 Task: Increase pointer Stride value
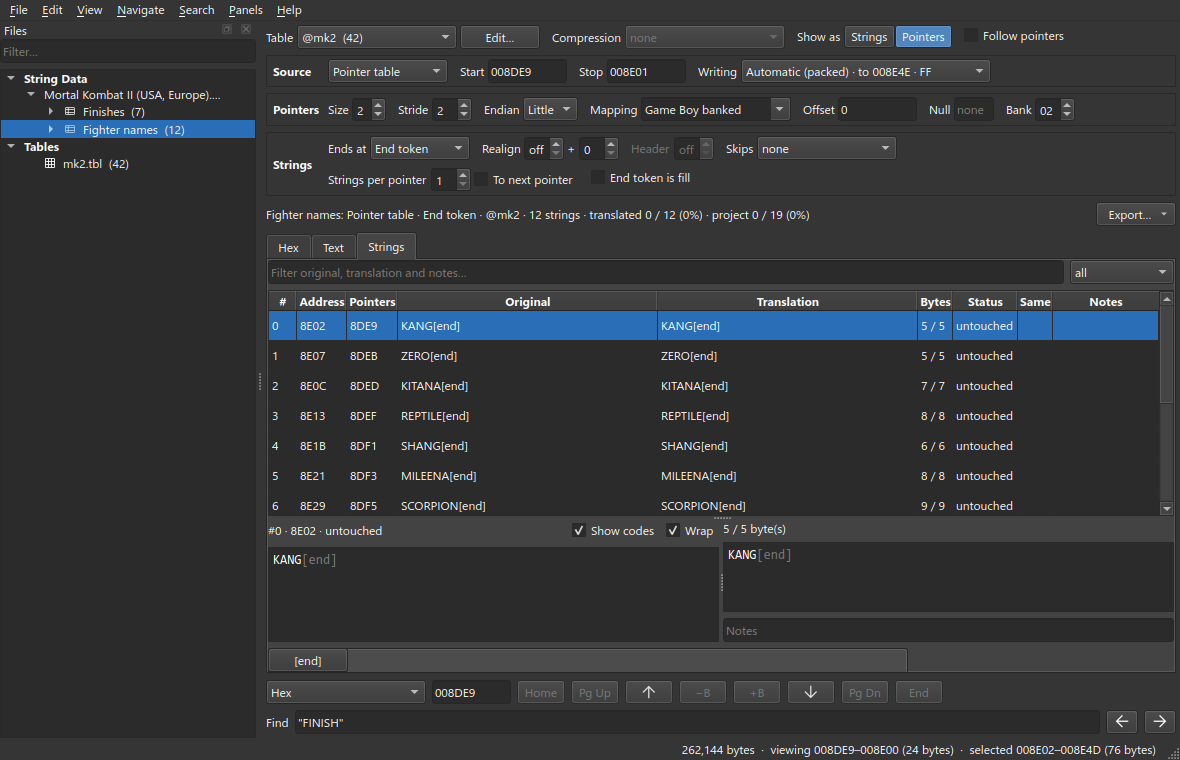(x=464, y=105)
